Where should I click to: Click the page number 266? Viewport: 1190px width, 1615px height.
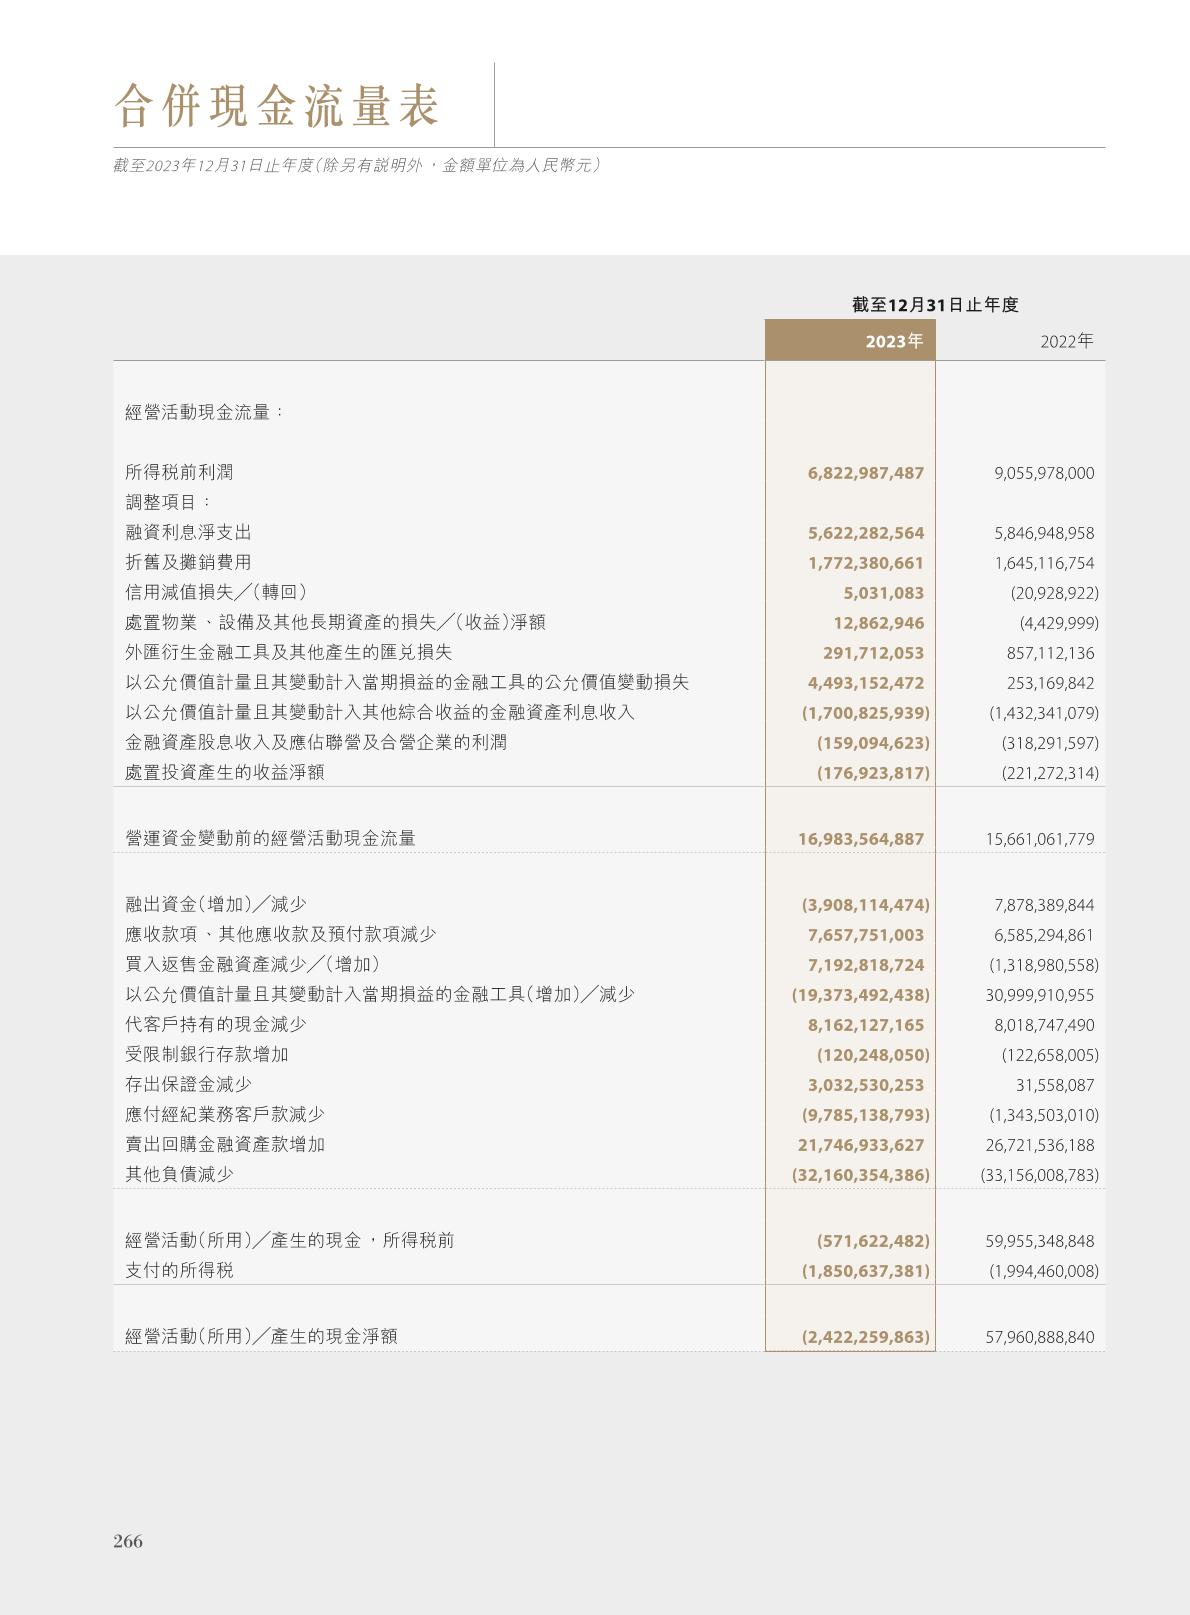pyautogui.click(x=128, y=1541)
